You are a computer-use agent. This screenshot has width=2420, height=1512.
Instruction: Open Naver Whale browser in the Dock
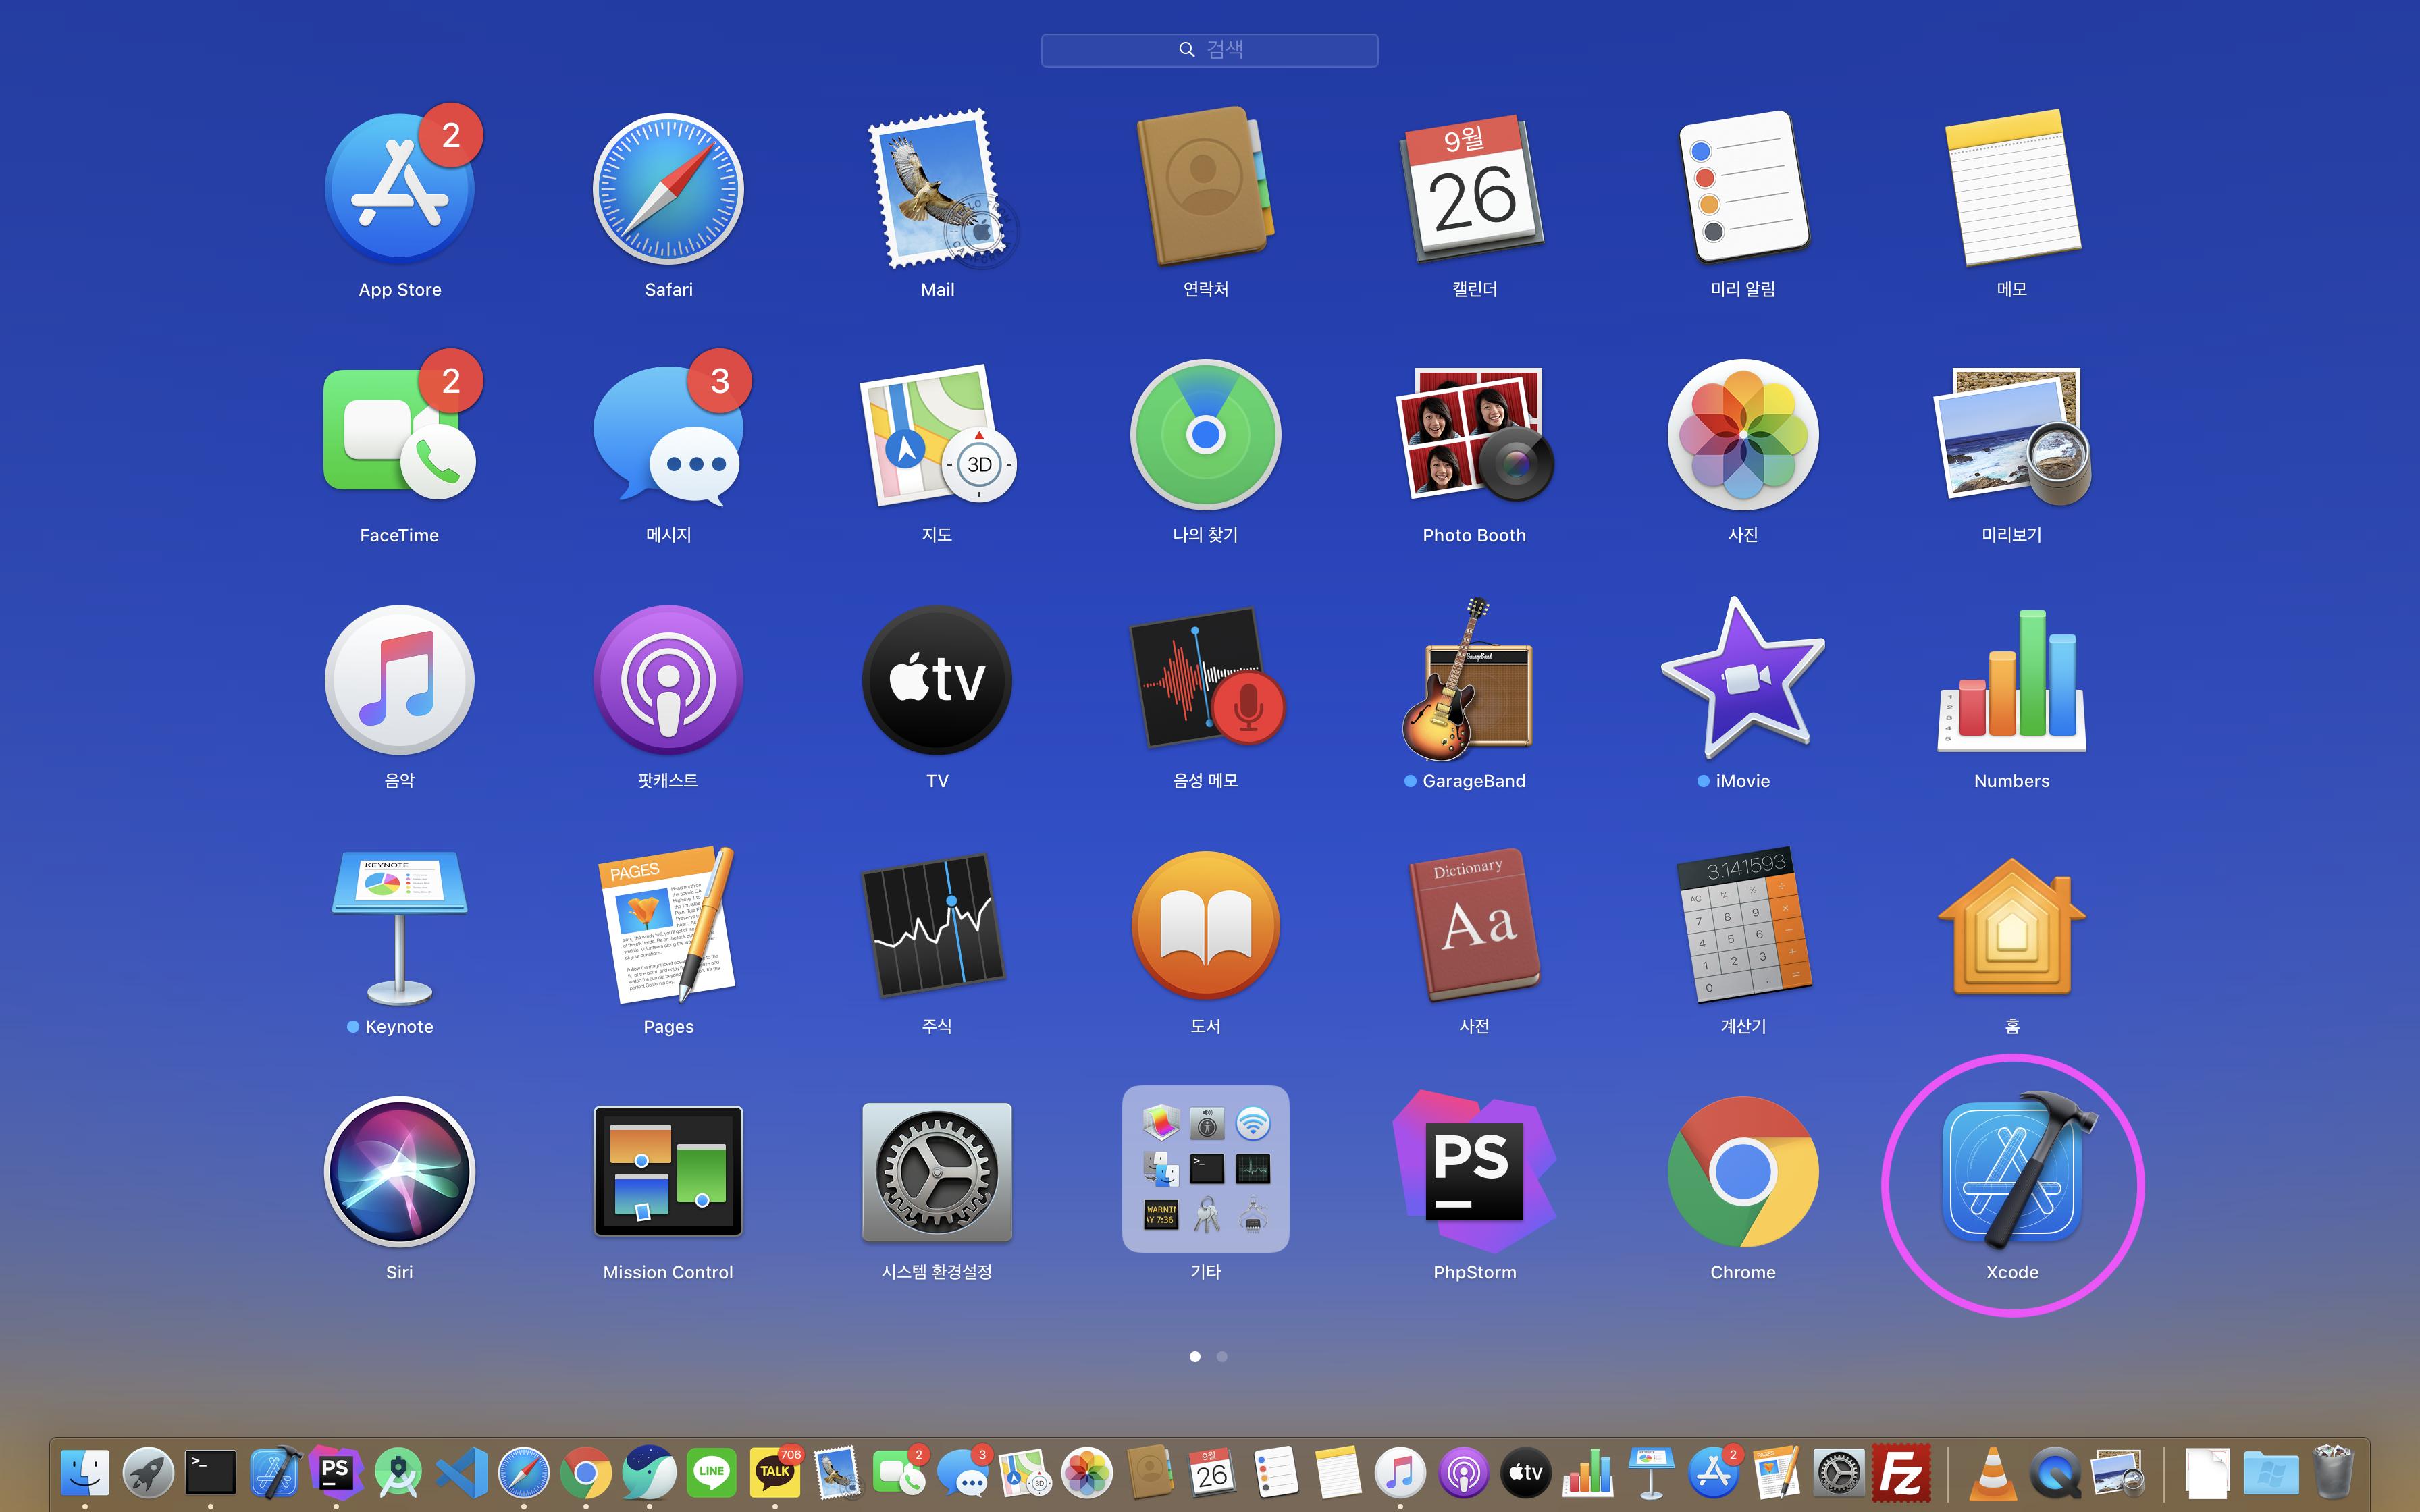(x=649, y=1472)
